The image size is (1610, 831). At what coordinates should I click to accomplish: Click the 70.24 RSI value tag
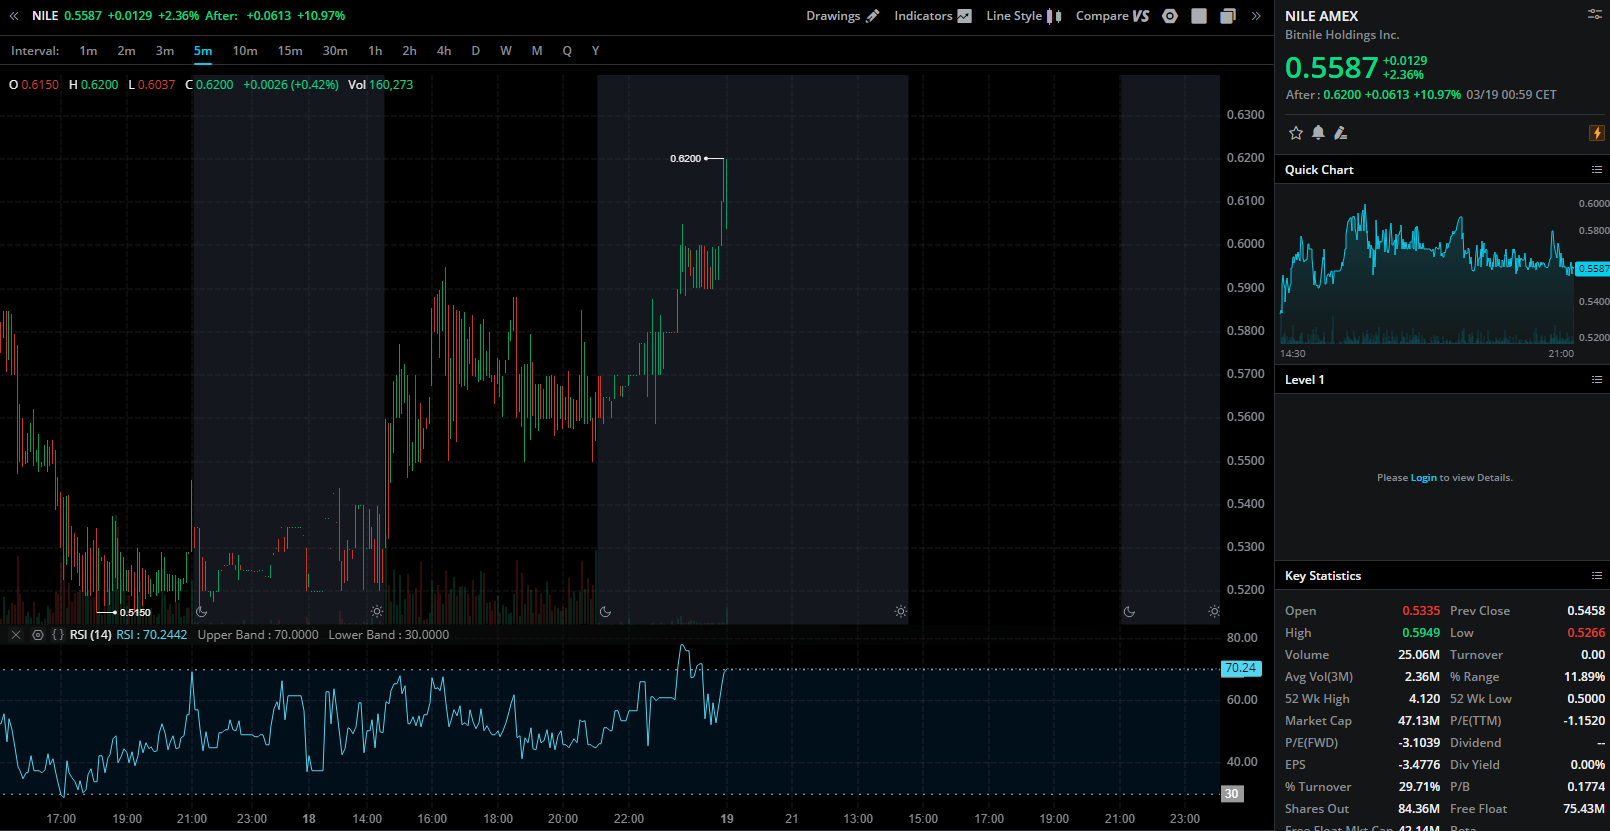[1241, 668]
